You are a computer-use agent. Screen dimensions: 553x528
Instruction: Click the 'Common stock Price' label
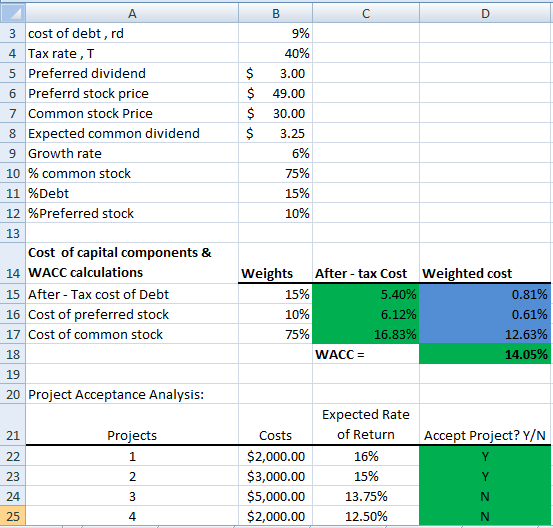point(132,113)
